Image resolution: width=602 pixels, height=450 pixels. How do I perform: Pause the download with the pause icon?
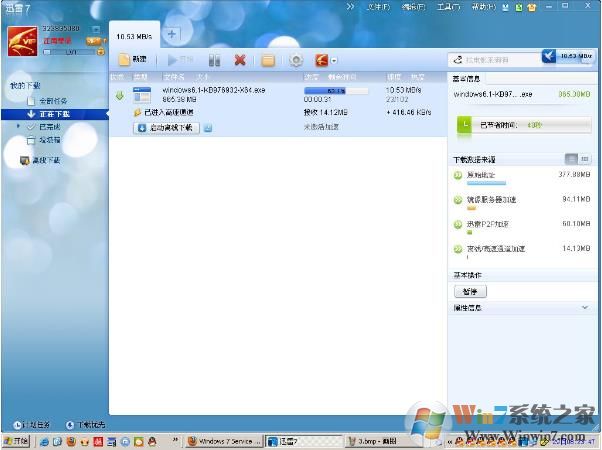coord(214,61)
